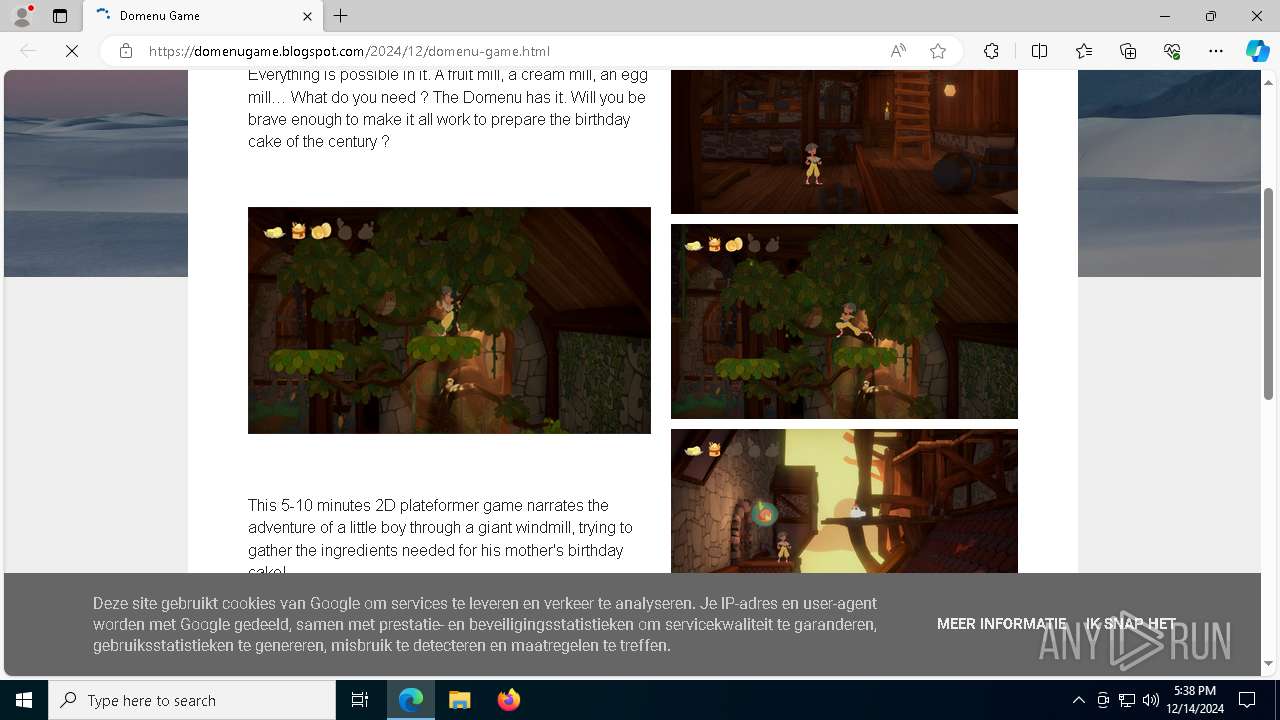The image size is (1280, 720).
Task: Toggle split screen view
Action: tap(1039, 51)
